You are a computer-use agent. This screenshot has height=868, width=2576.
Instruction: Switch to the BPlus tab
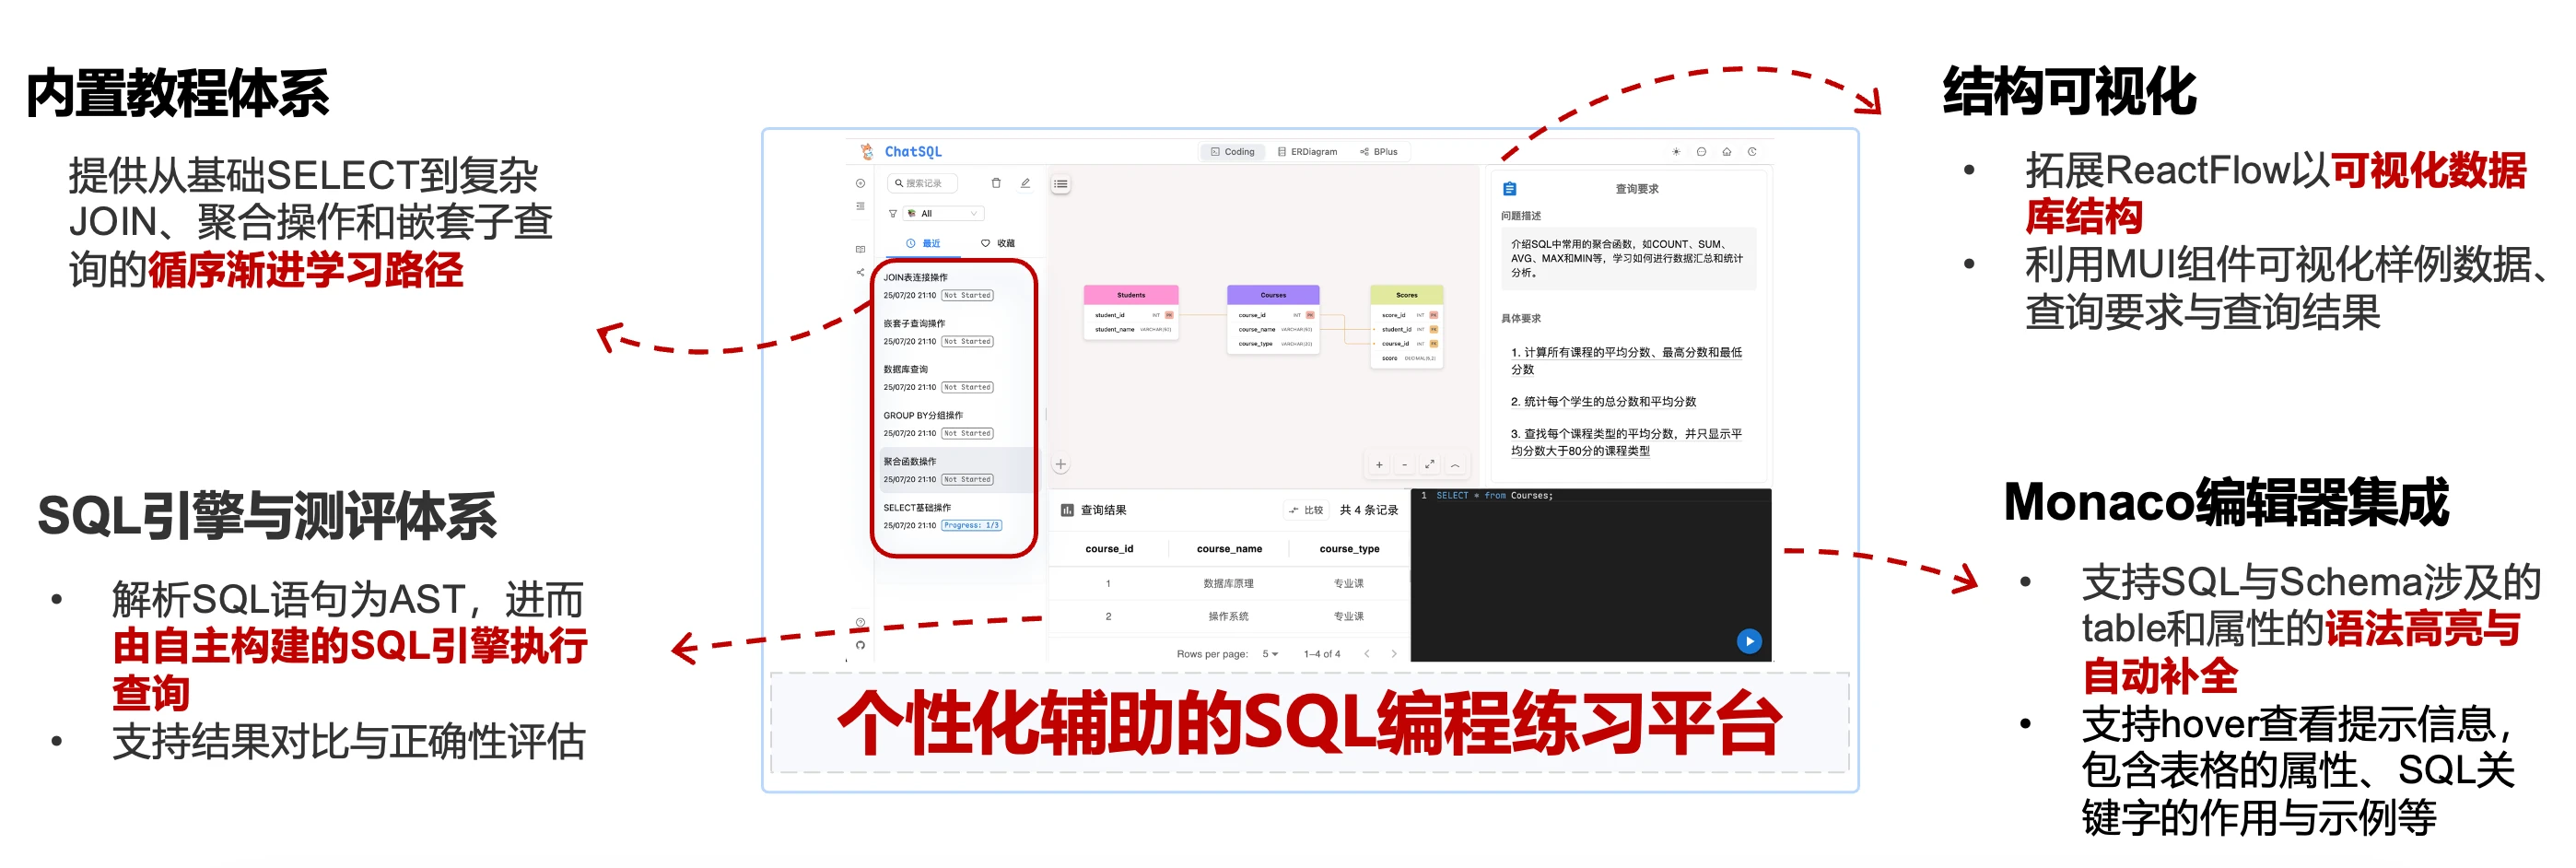(x=1379, y=152)
